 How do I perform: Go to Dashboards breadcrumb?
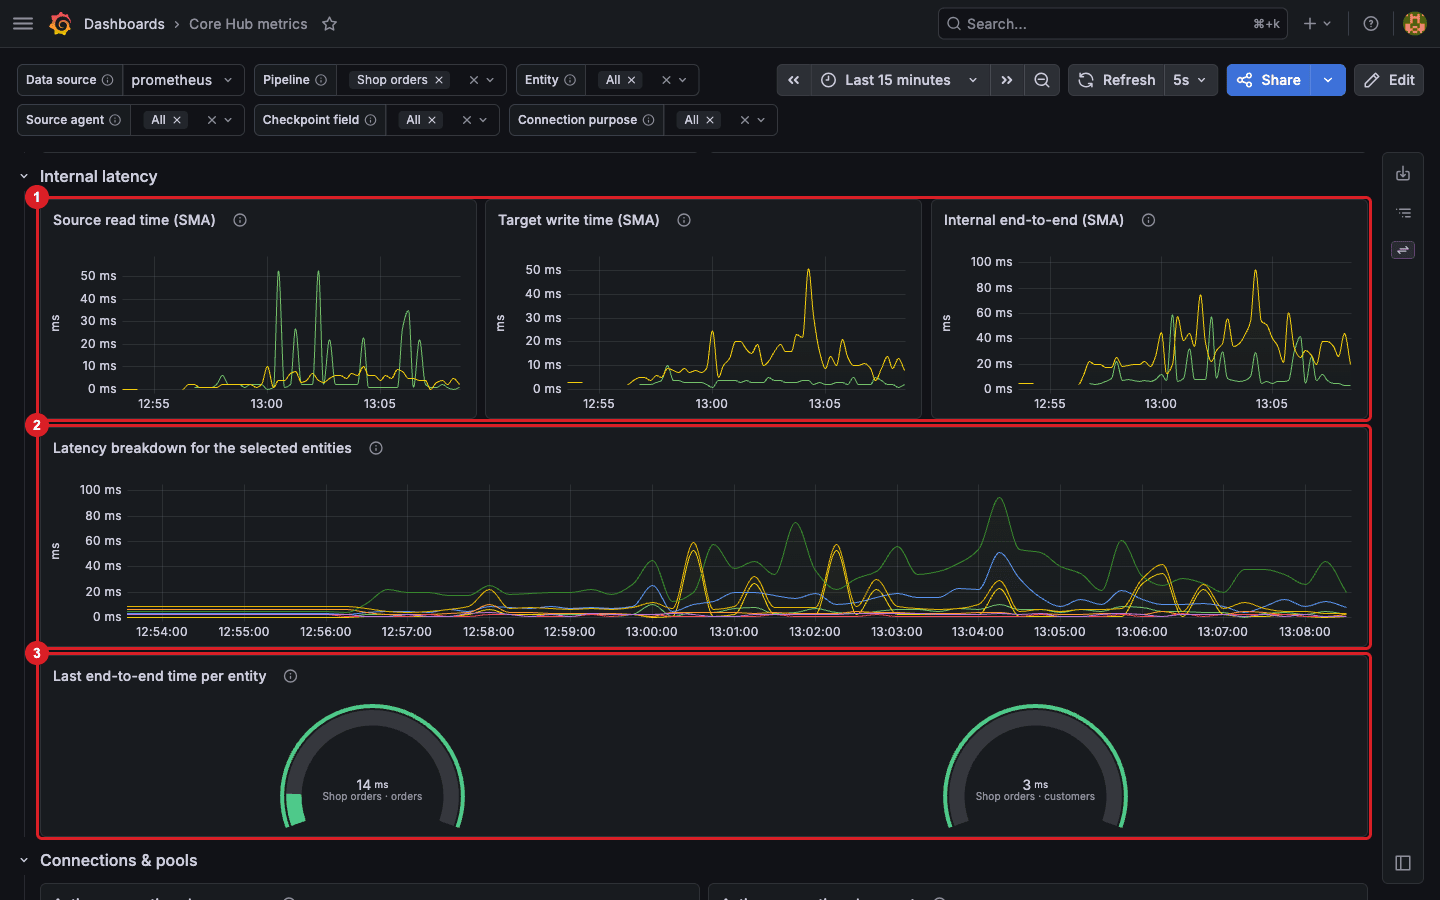(124, 24)
